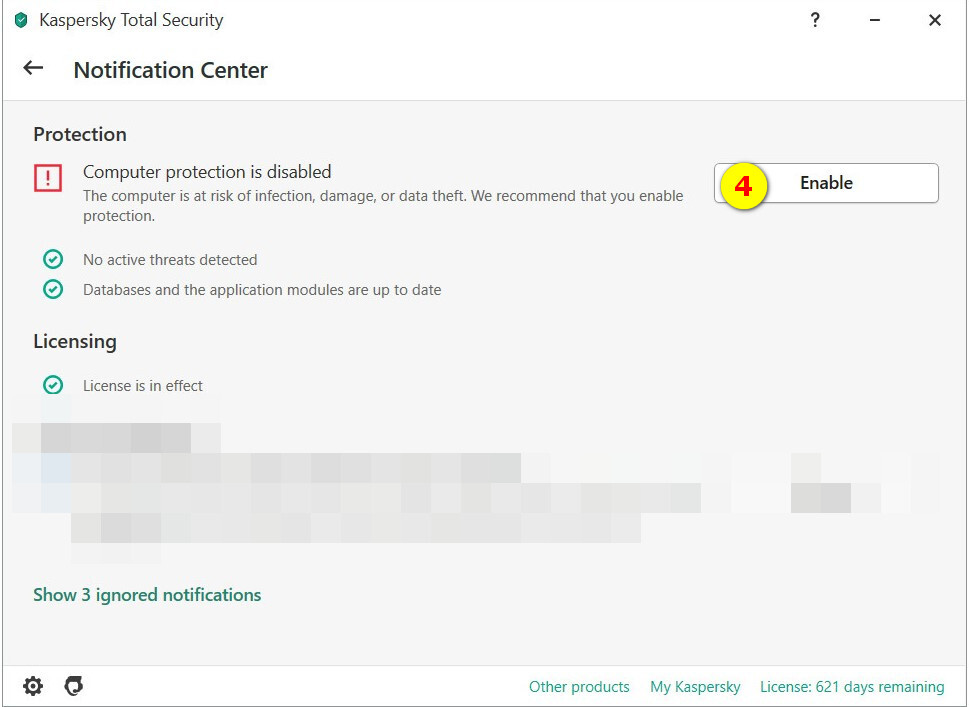Minimize the Kaspersky Total Security window

(x=875, y=20)
